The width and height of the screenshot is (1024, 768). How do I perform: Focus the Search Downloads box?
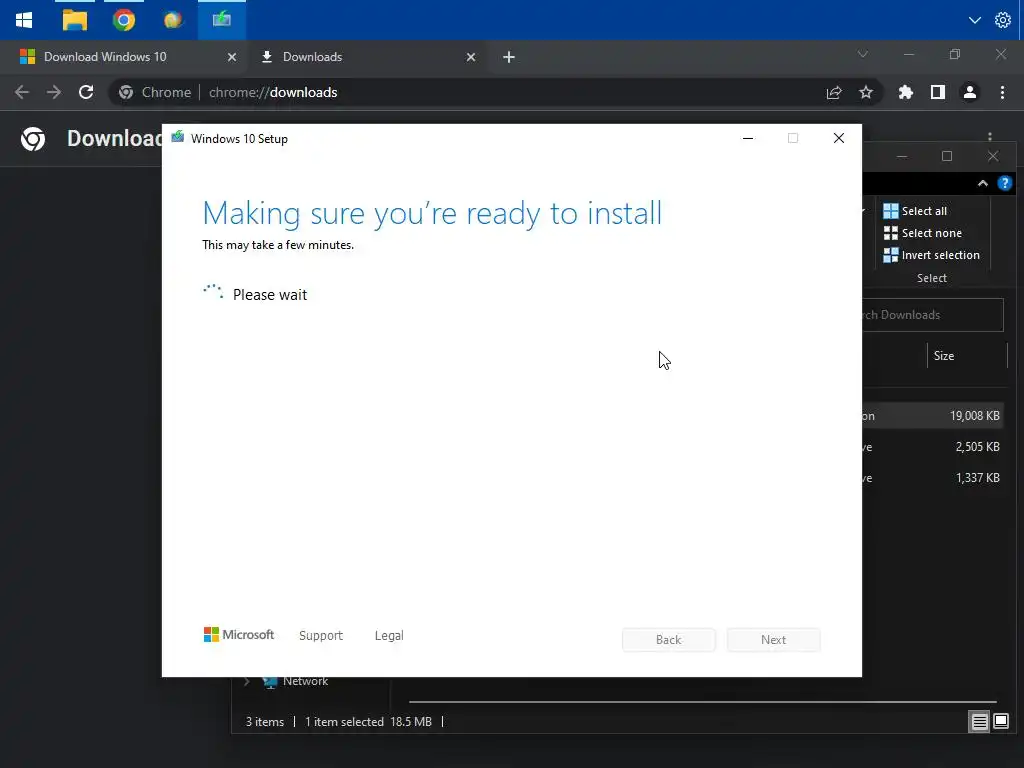[933, 315]
